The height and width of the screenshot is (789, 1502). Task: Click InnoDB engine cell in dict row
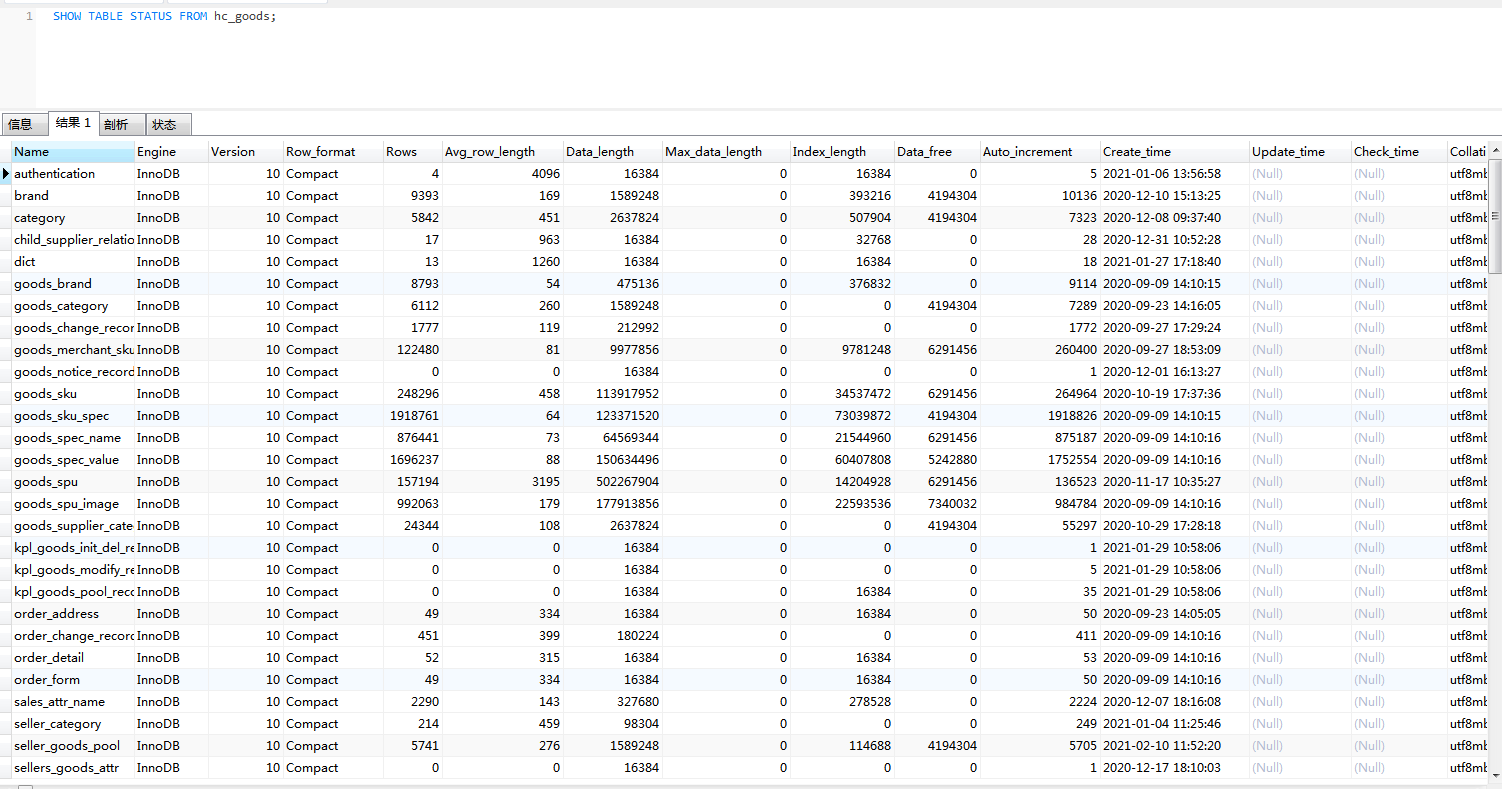171,262
